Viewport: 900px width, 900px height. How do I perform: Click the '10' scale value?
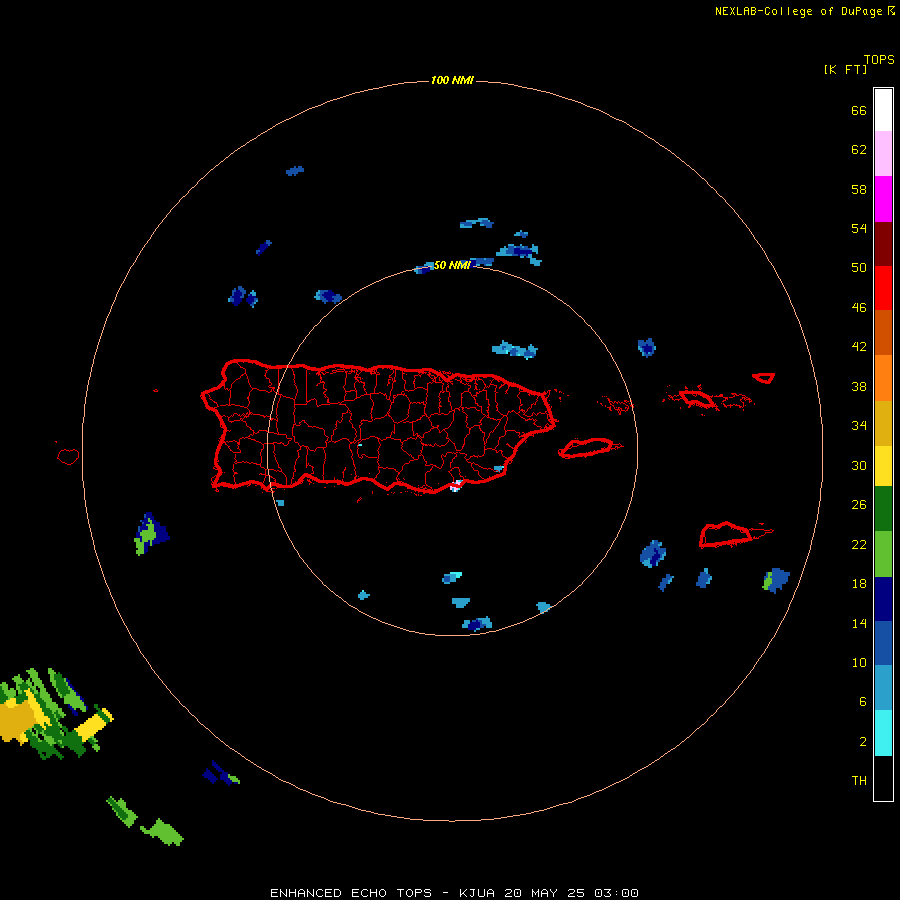click(x=859, y=662)
